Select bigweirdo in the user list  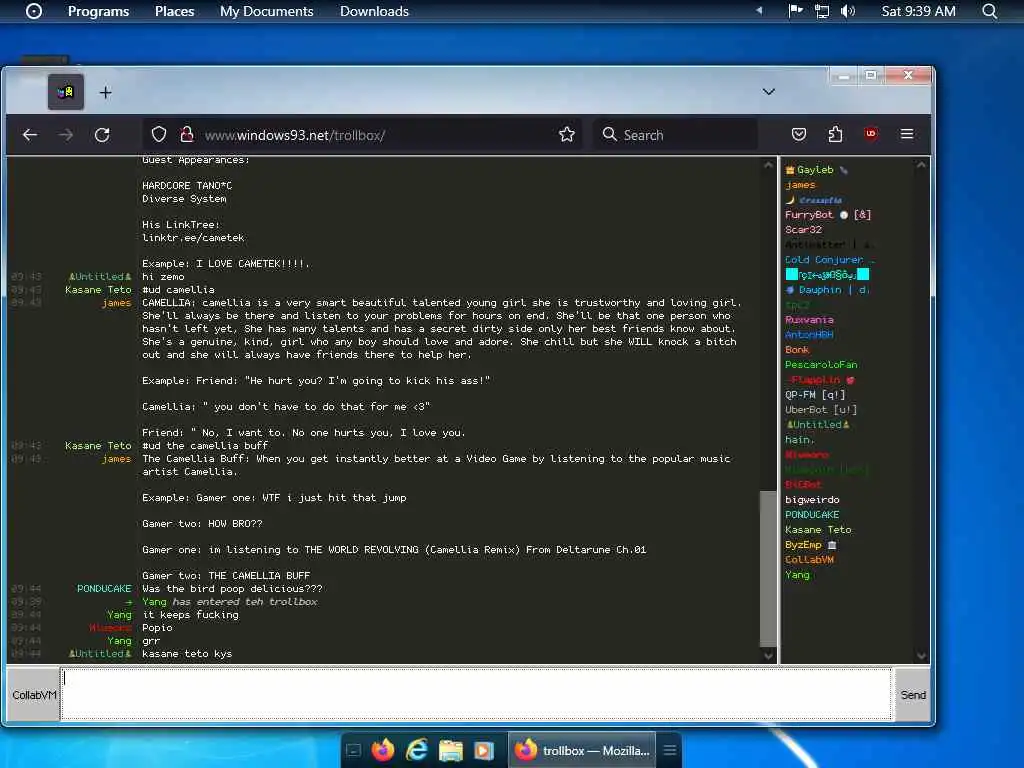[812, 500]
